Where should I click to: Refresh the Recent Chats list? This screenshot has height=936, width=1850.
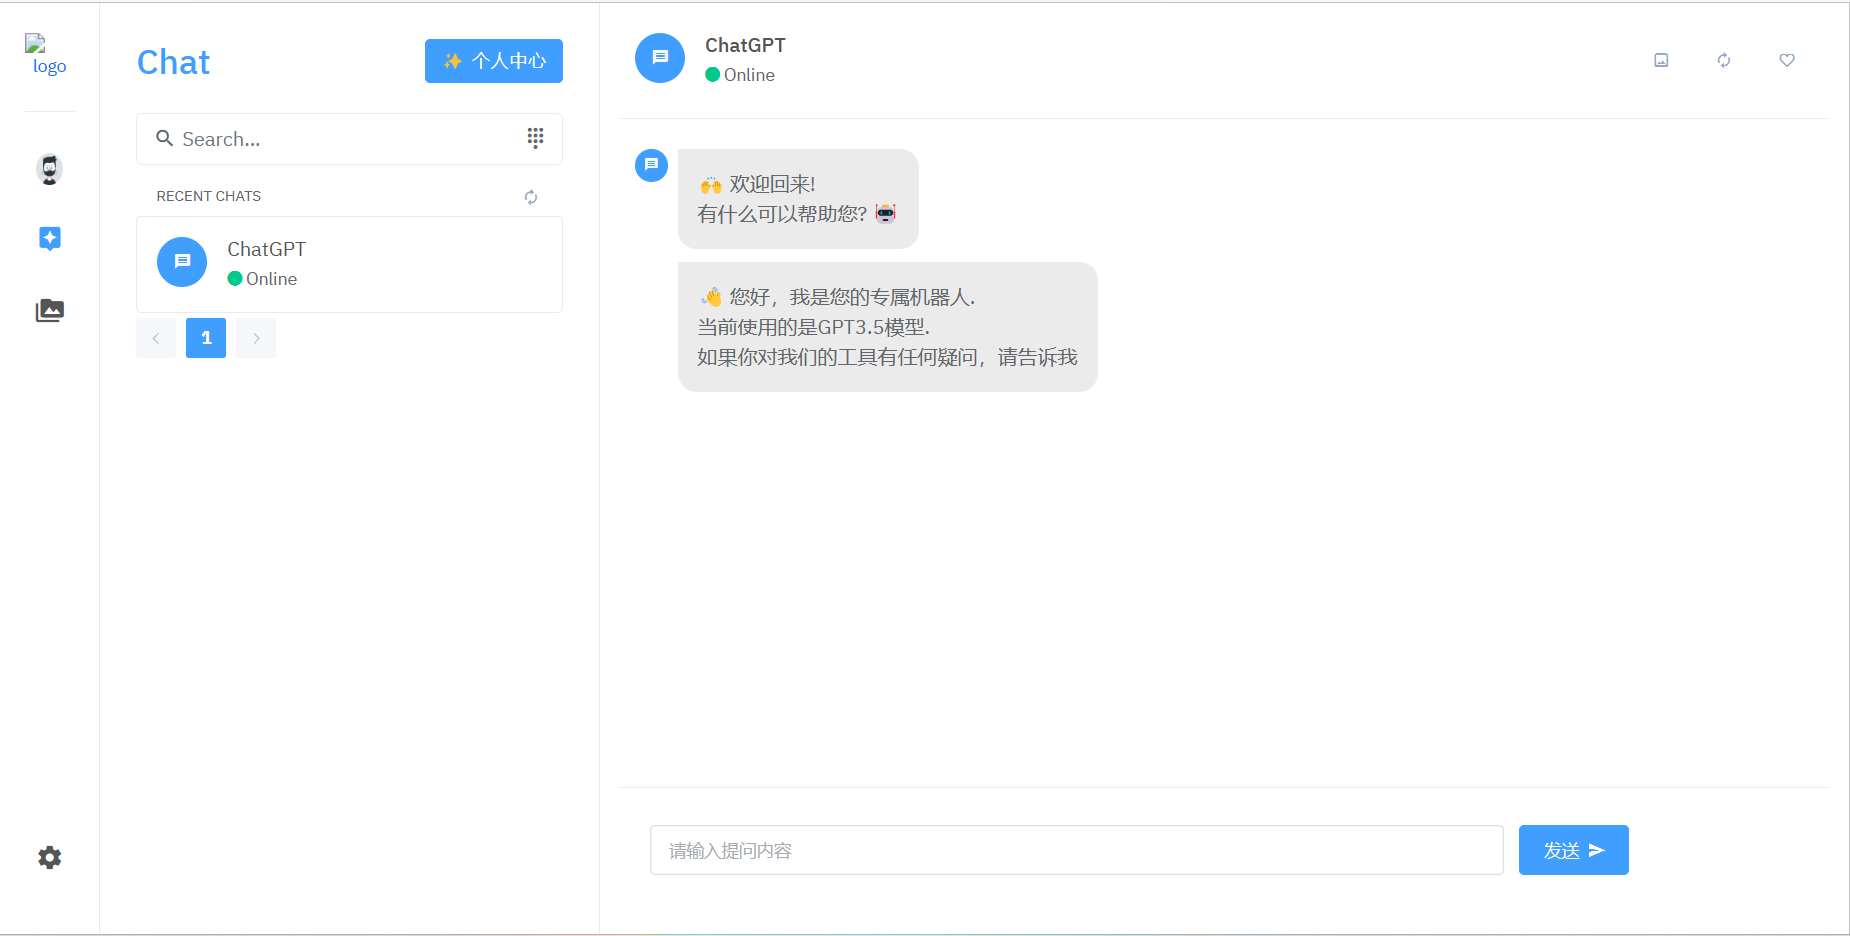click(x=531, y=197)
